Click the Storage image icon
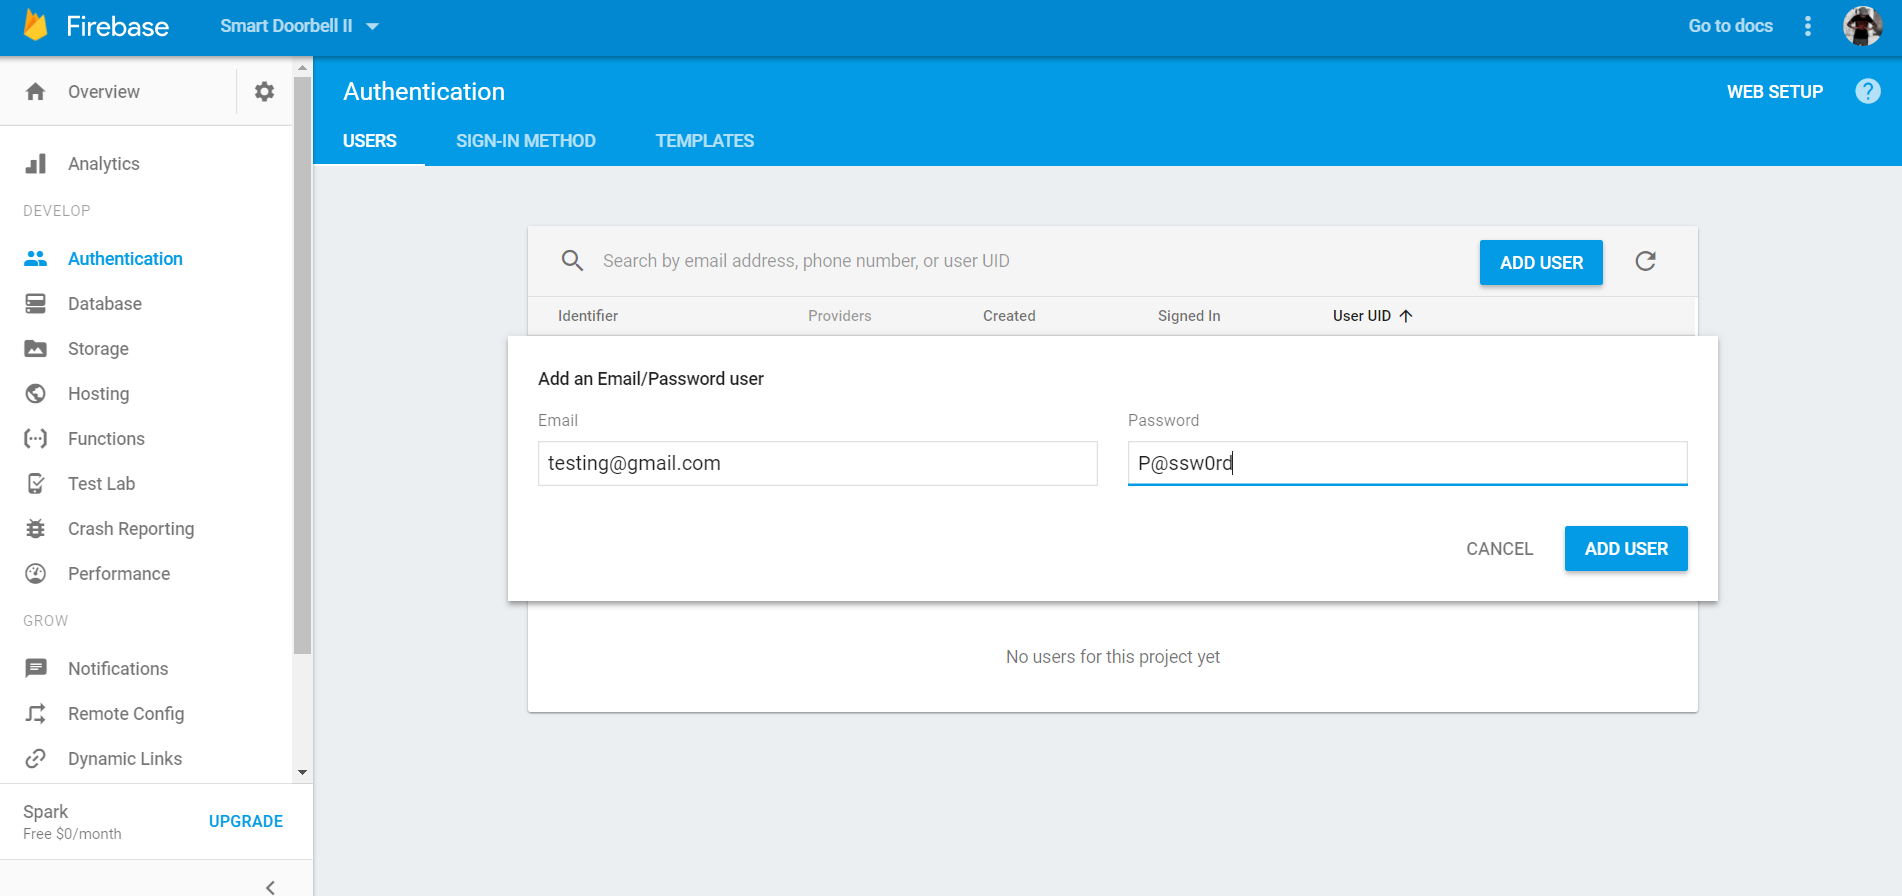 (x=36, y=349)
